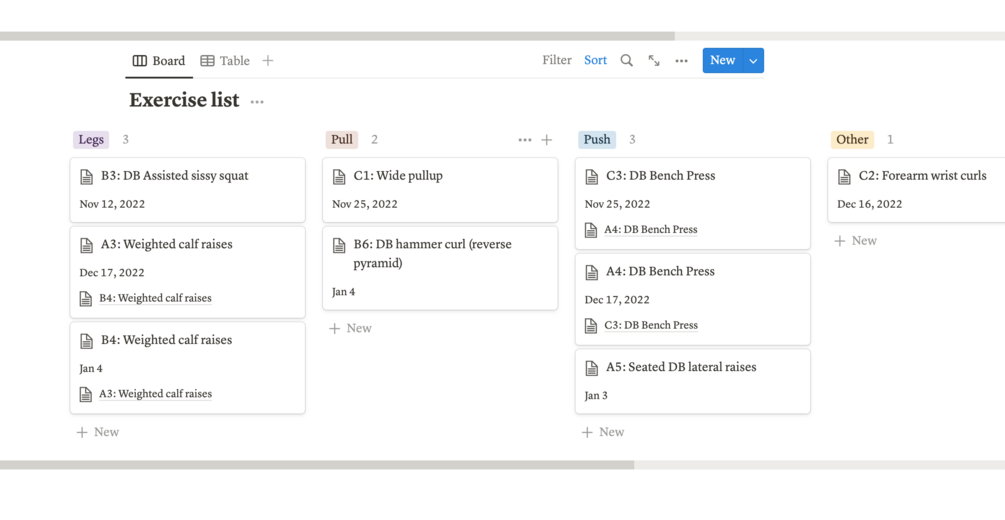Switch to the Board view tab
The height and width of the screenshot is (520, 1005).
point(159,61)
